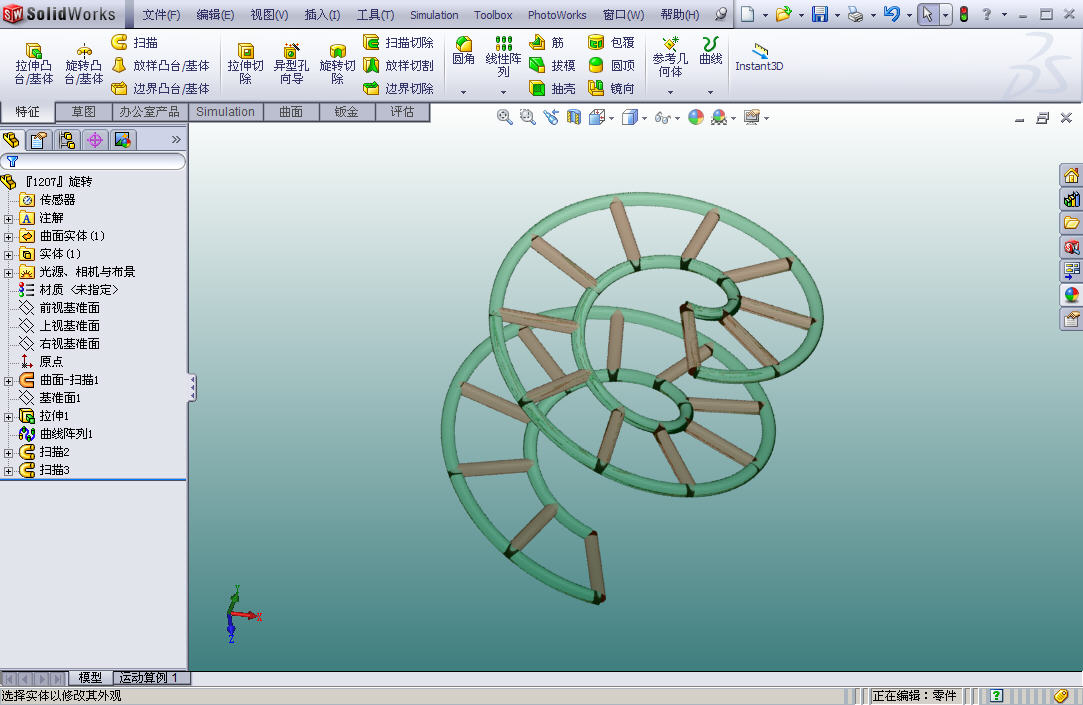Select the 材质 <未指定> item
This screenshot has width=1083, height=705.
click(69, 289)
